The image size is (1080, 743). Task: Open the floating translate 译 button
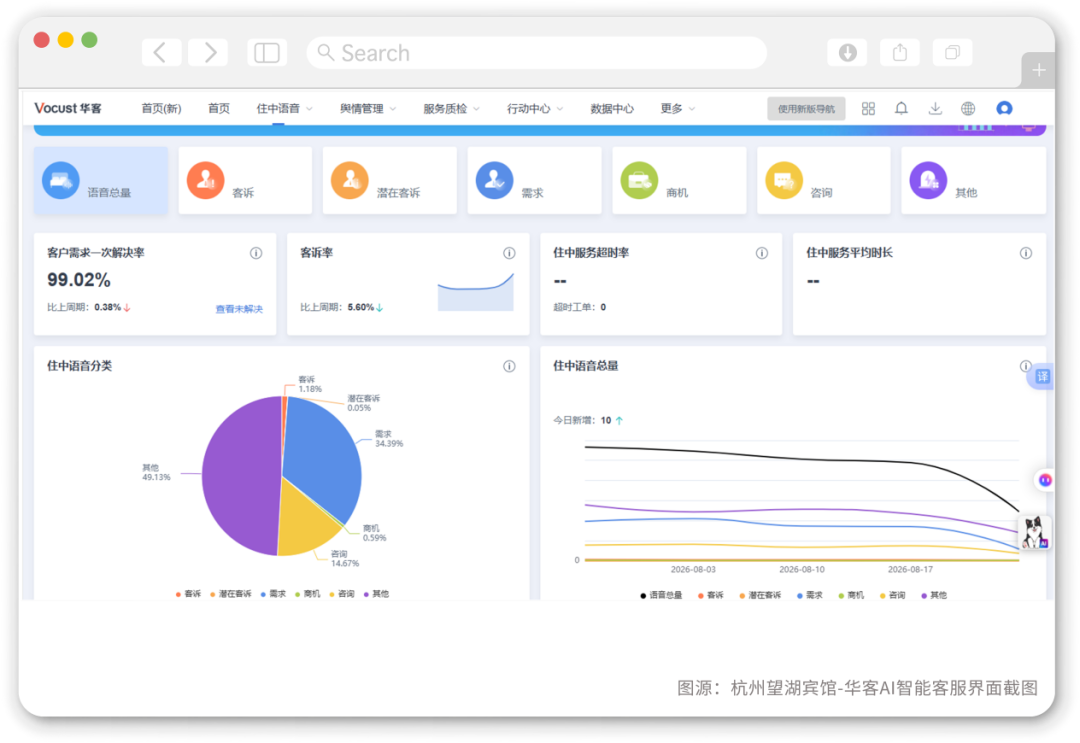[1041, 376]
